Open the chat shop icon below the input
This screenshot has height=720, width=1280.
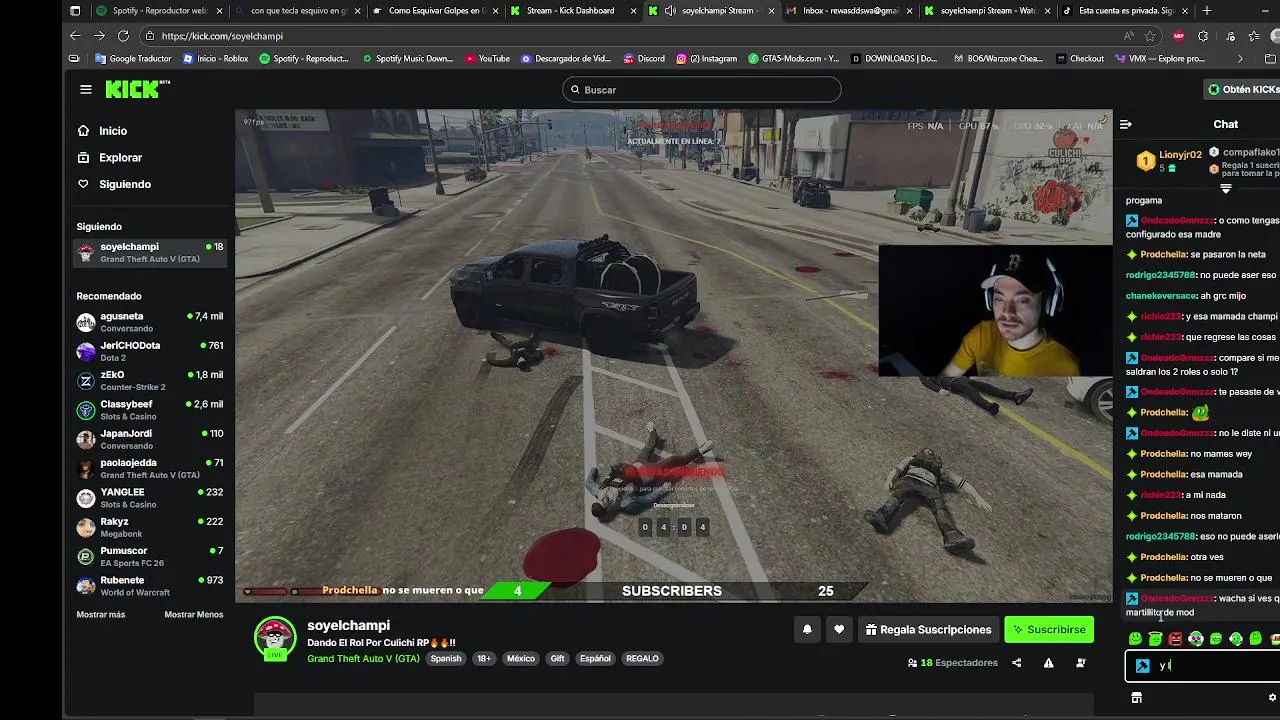pos(1136,698)
